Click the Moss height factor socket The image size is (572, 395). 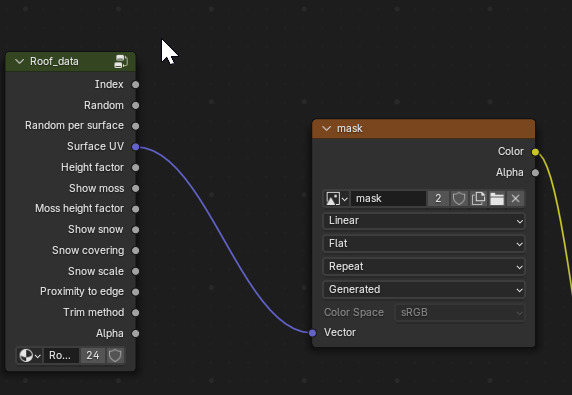pyautogui.click(x=136, y=209)
